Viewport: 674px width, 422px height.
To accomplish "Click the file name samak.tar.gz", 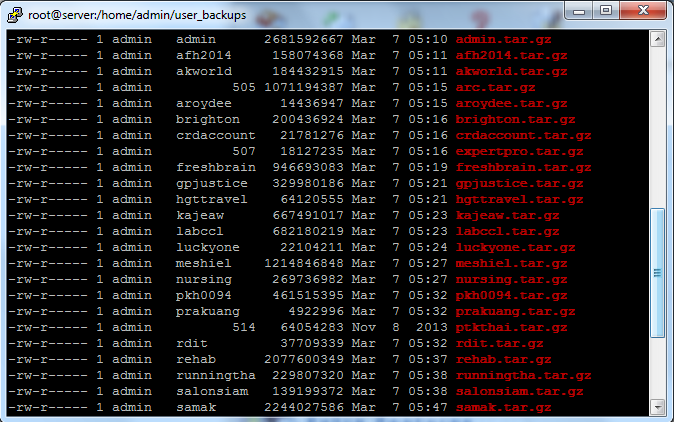I will tap(503, 407).
